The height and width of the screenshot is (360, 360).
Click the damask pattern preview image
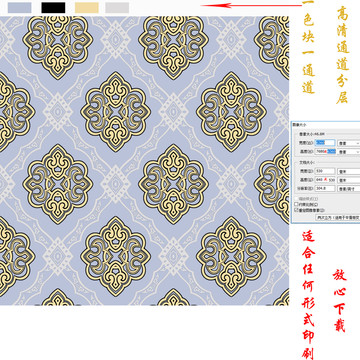click(x=144, y=161)
